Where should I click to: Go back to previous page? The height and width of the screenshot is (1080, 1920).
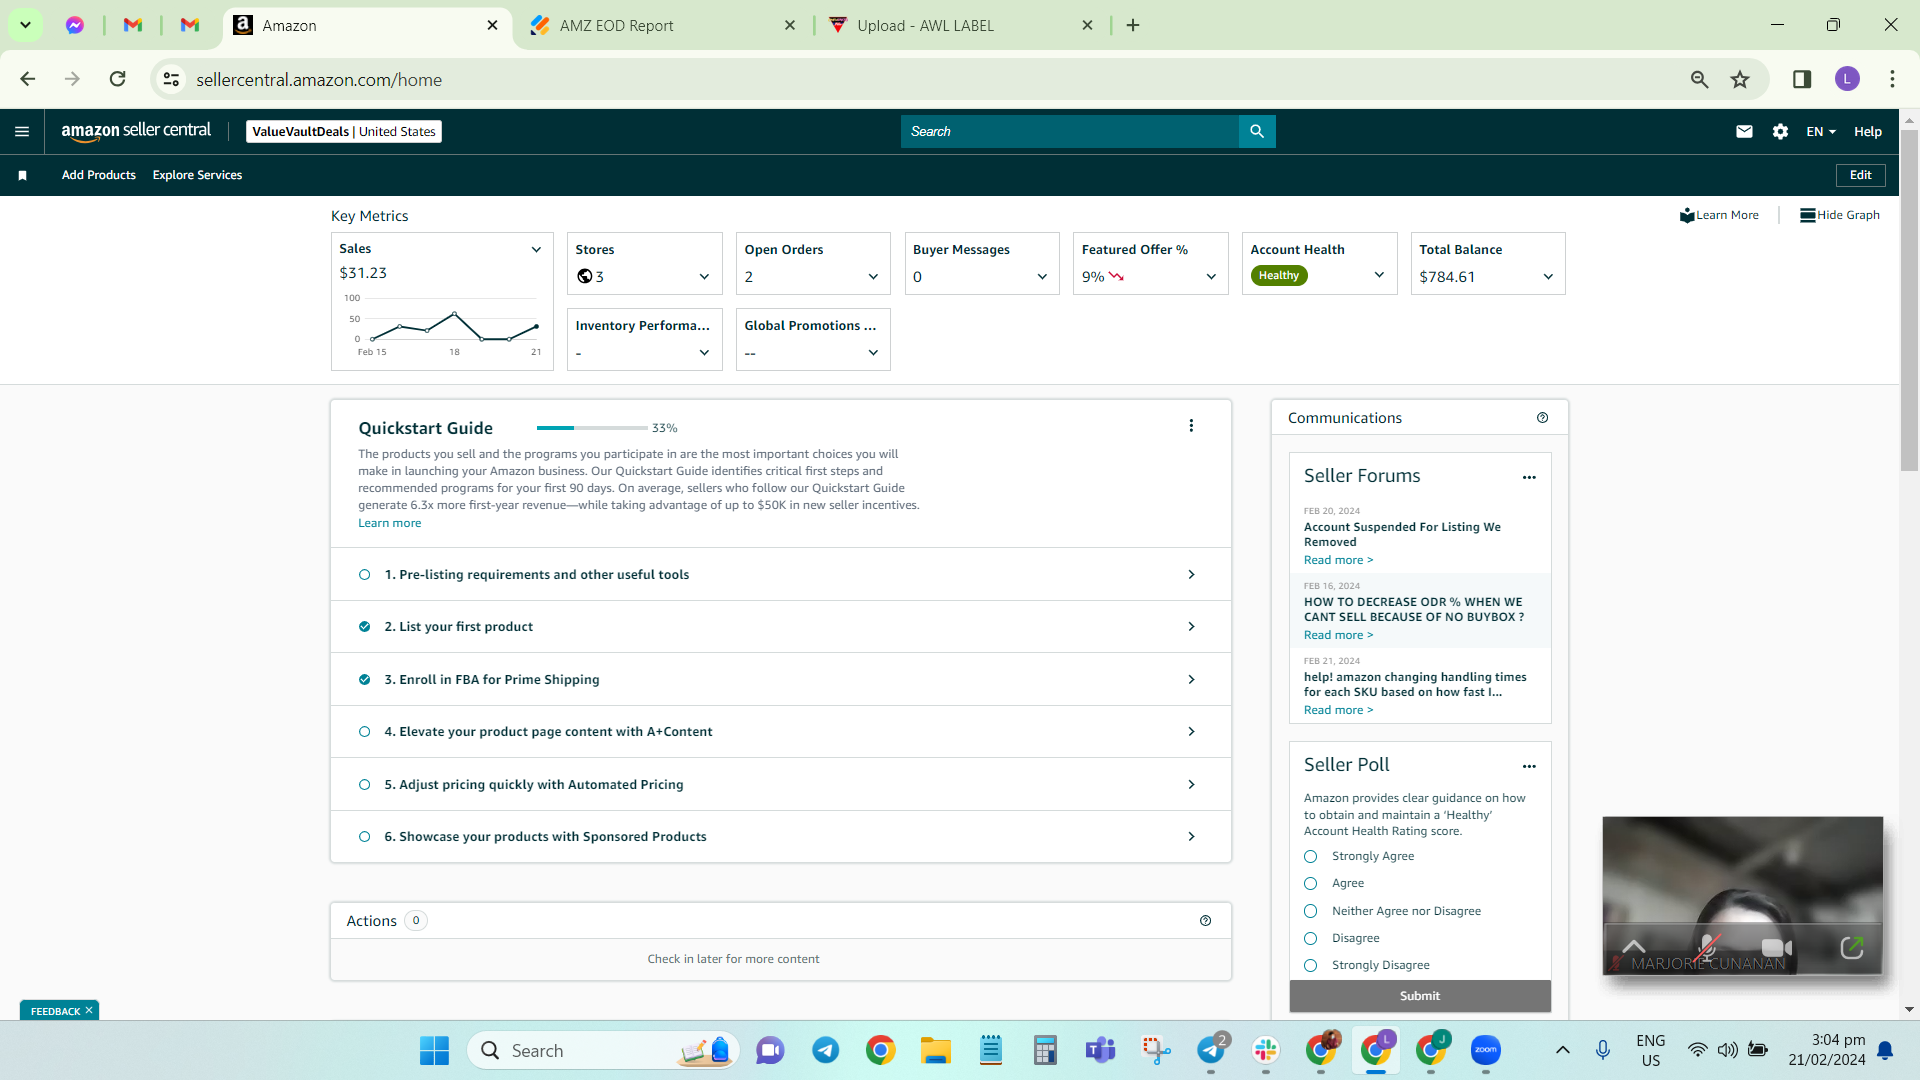28,79
